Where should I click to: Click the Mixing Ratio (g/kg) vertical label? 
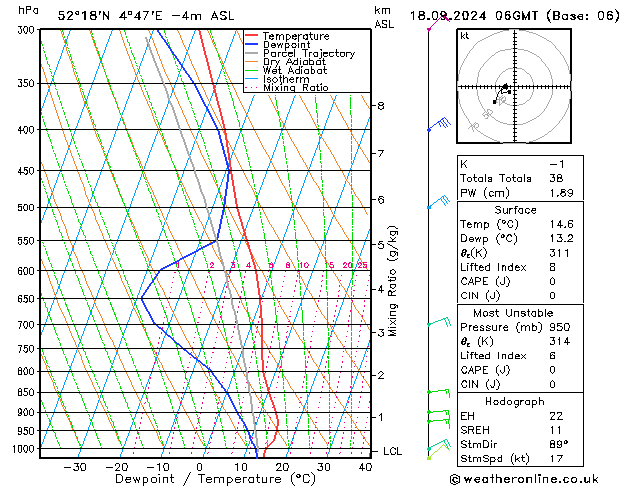pyautogui.click(x=392, y=281)
